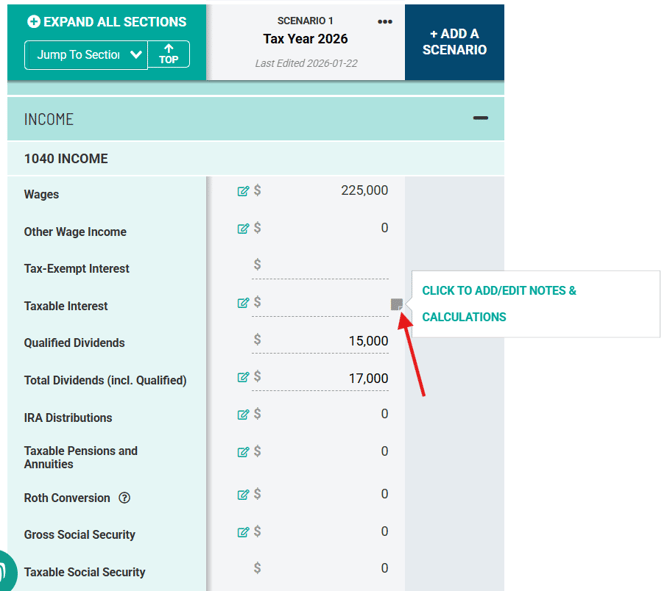Click the Qualified Dividends amount field
The height and width of the screenshot is (591, 670).
click(x=328, y=341)
